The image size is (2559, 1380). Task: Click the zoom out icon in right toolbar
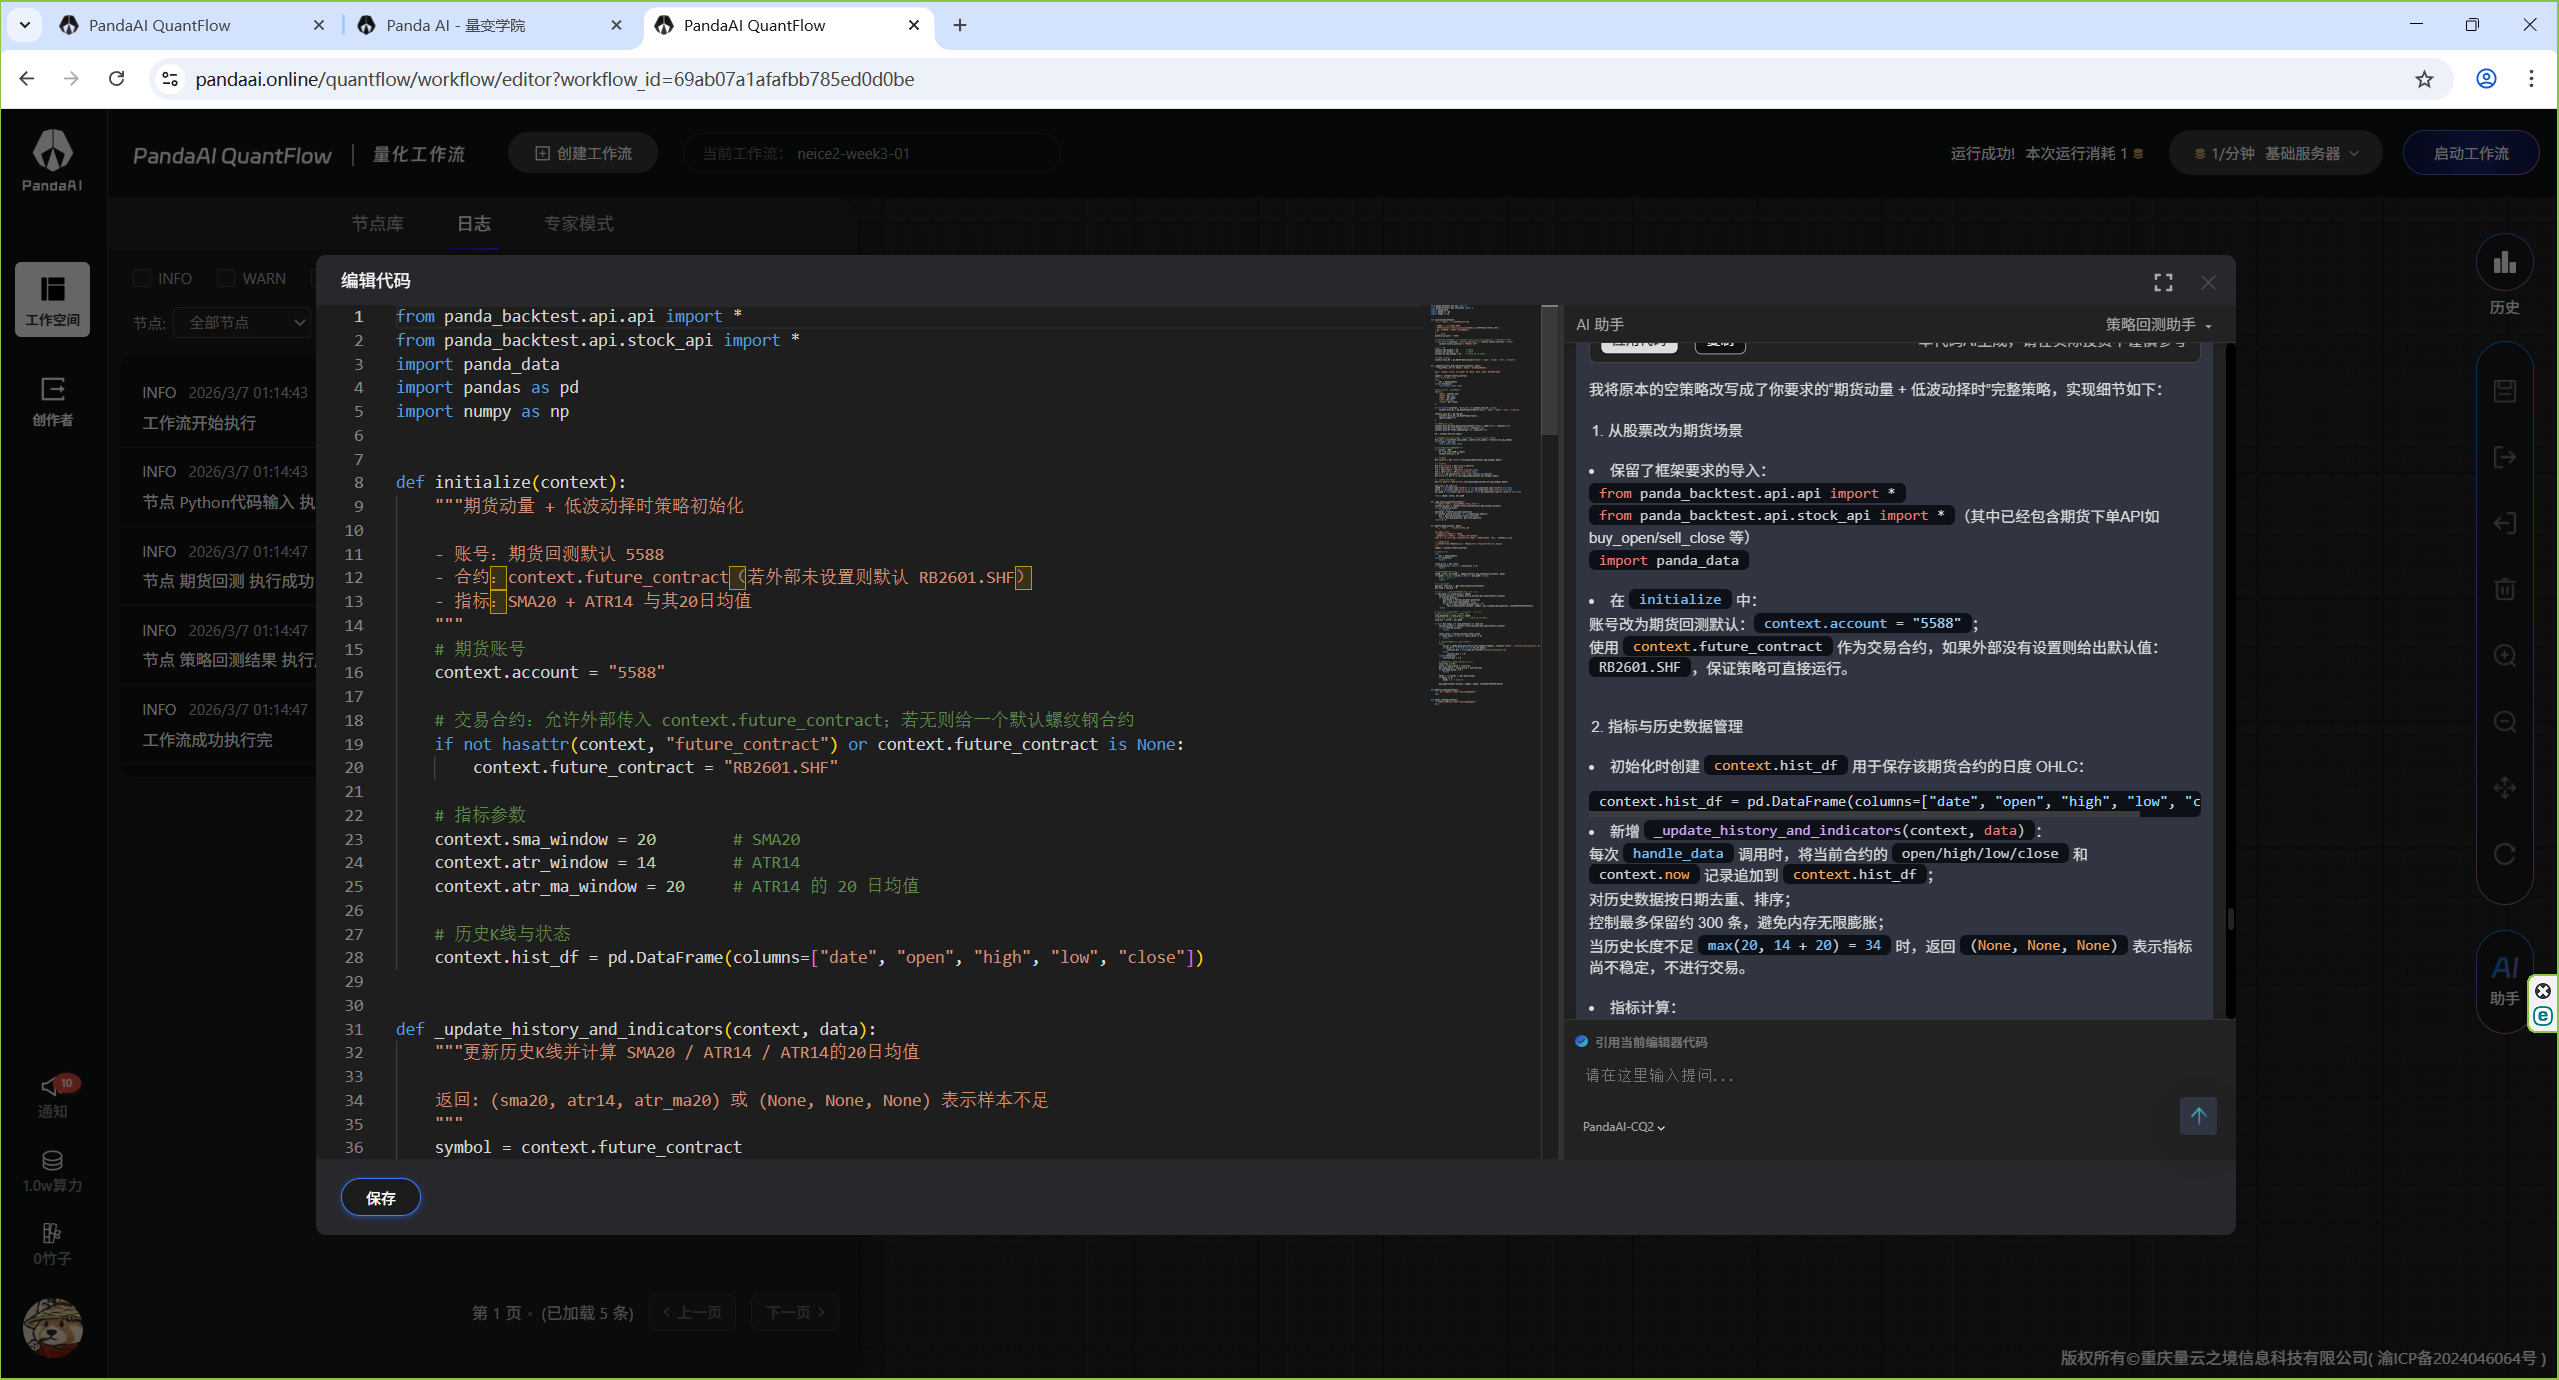click(2504, 721)
